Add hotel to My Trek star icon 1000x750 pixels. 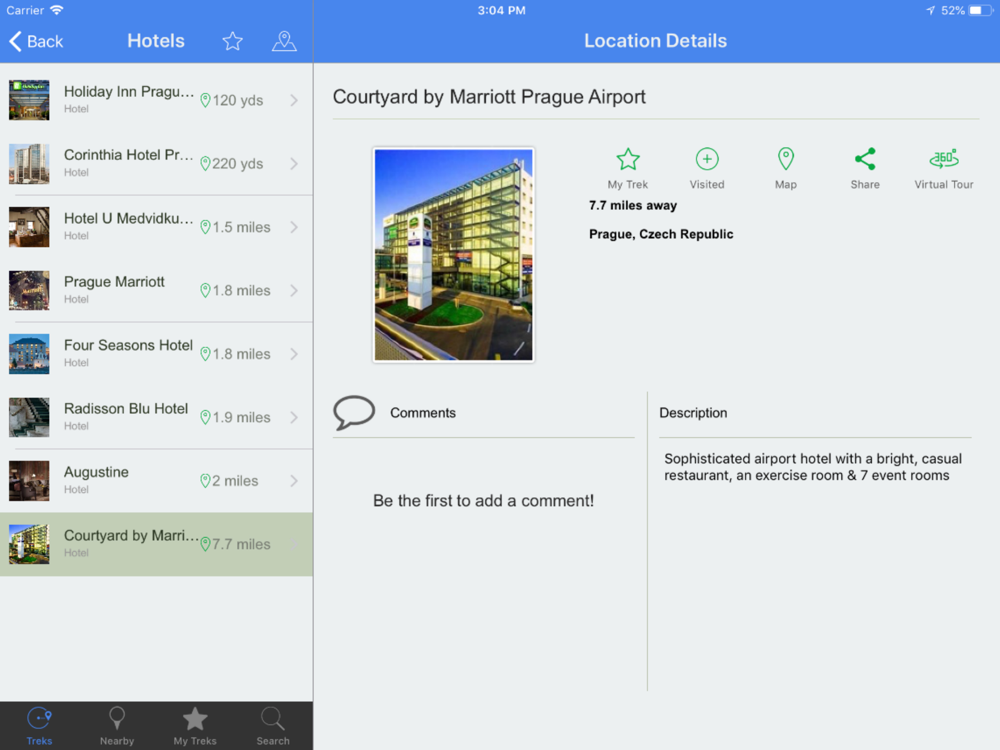point(628,159)
